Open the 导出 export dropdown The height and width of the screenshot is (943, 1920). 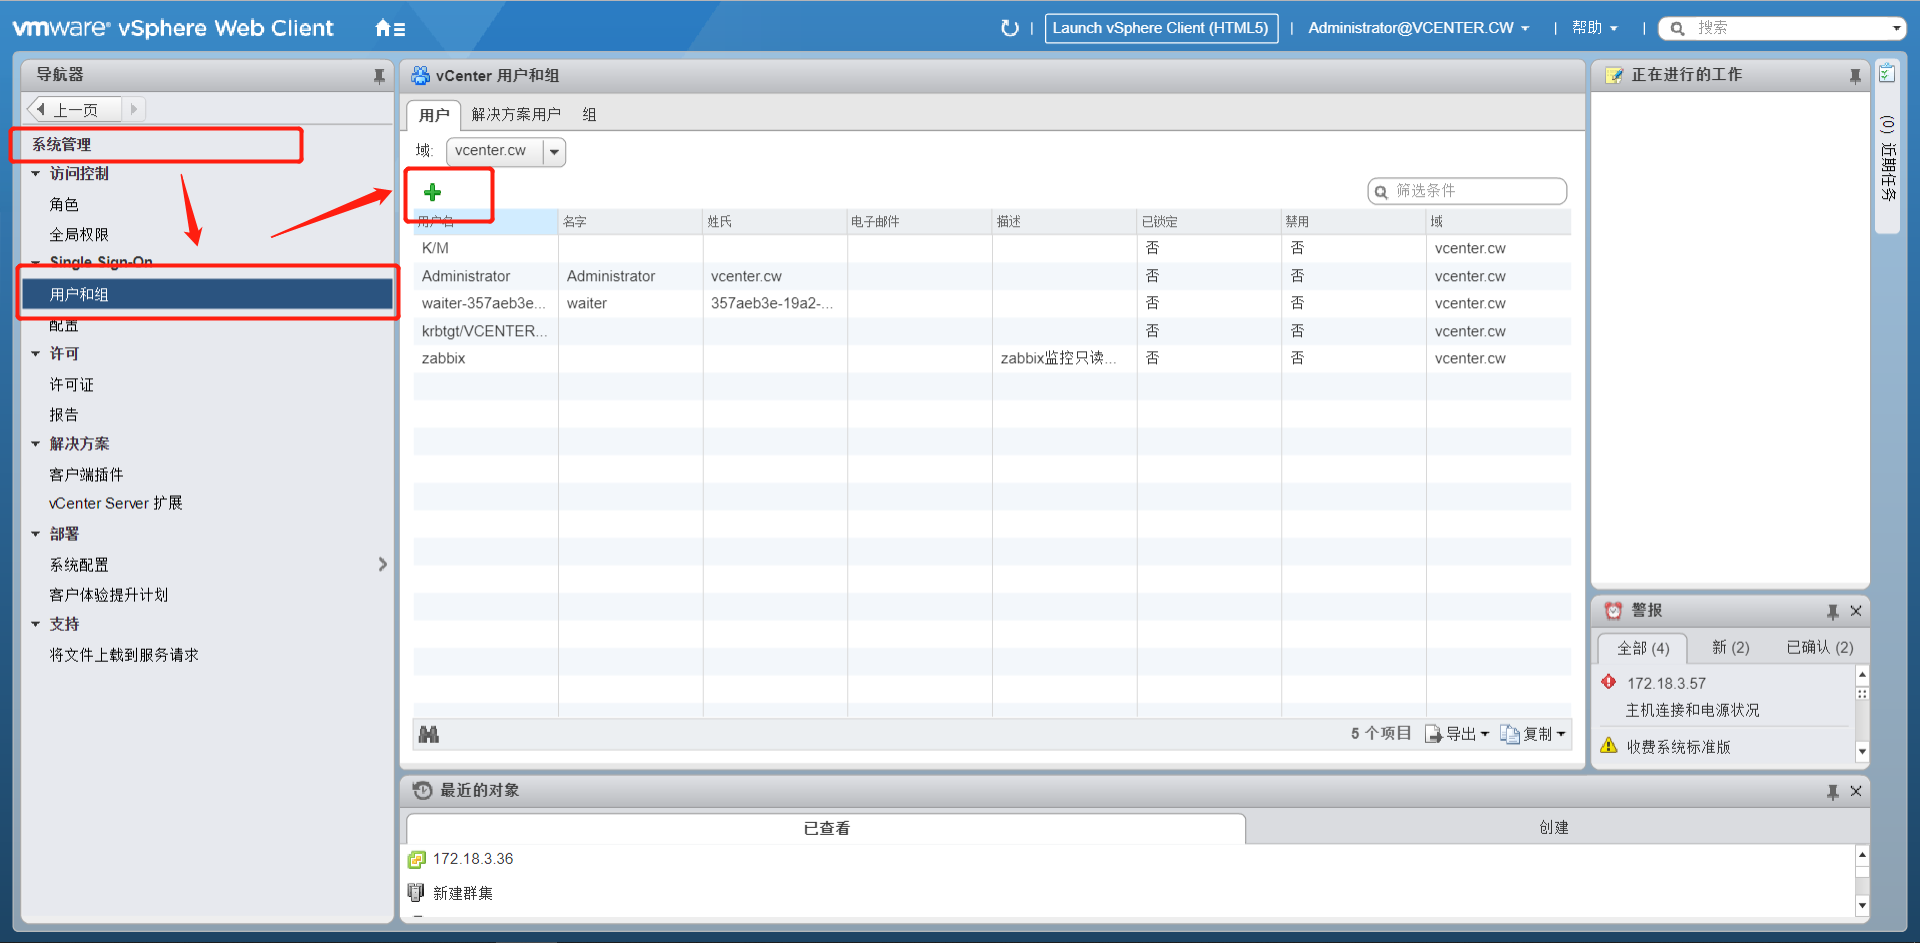pyautogui.click(x=1457, y=734)
